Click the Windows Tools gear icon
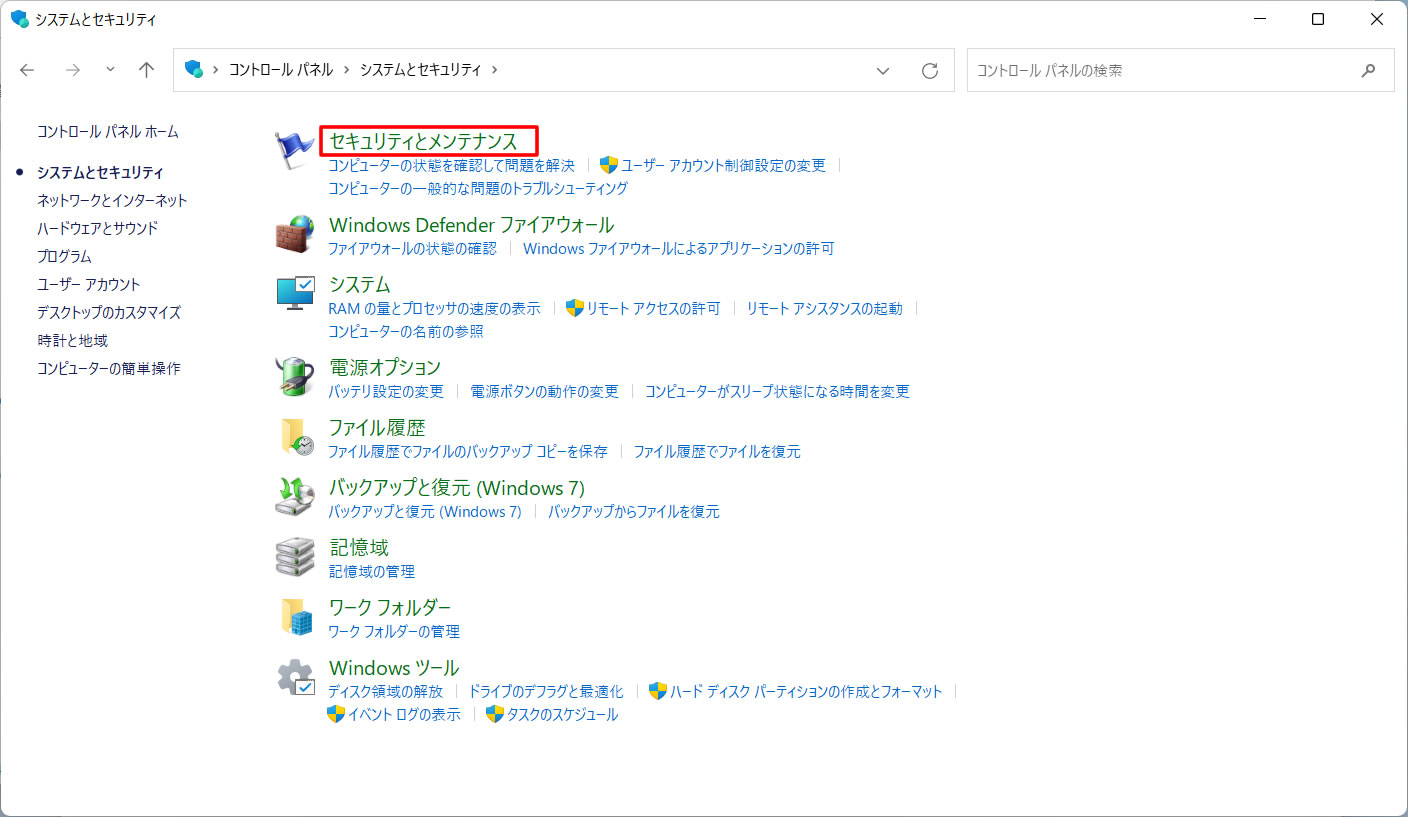 coord(296,677)
